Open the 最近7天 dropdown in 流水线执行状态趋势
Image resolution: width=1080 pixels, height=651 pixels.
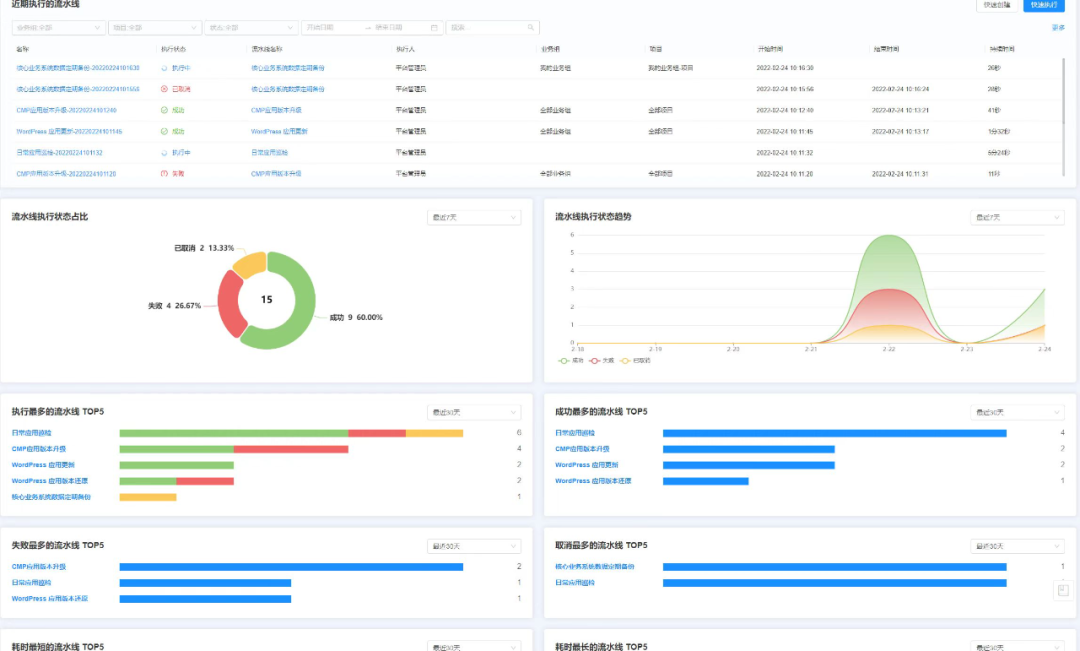[x=1017, y=217]
